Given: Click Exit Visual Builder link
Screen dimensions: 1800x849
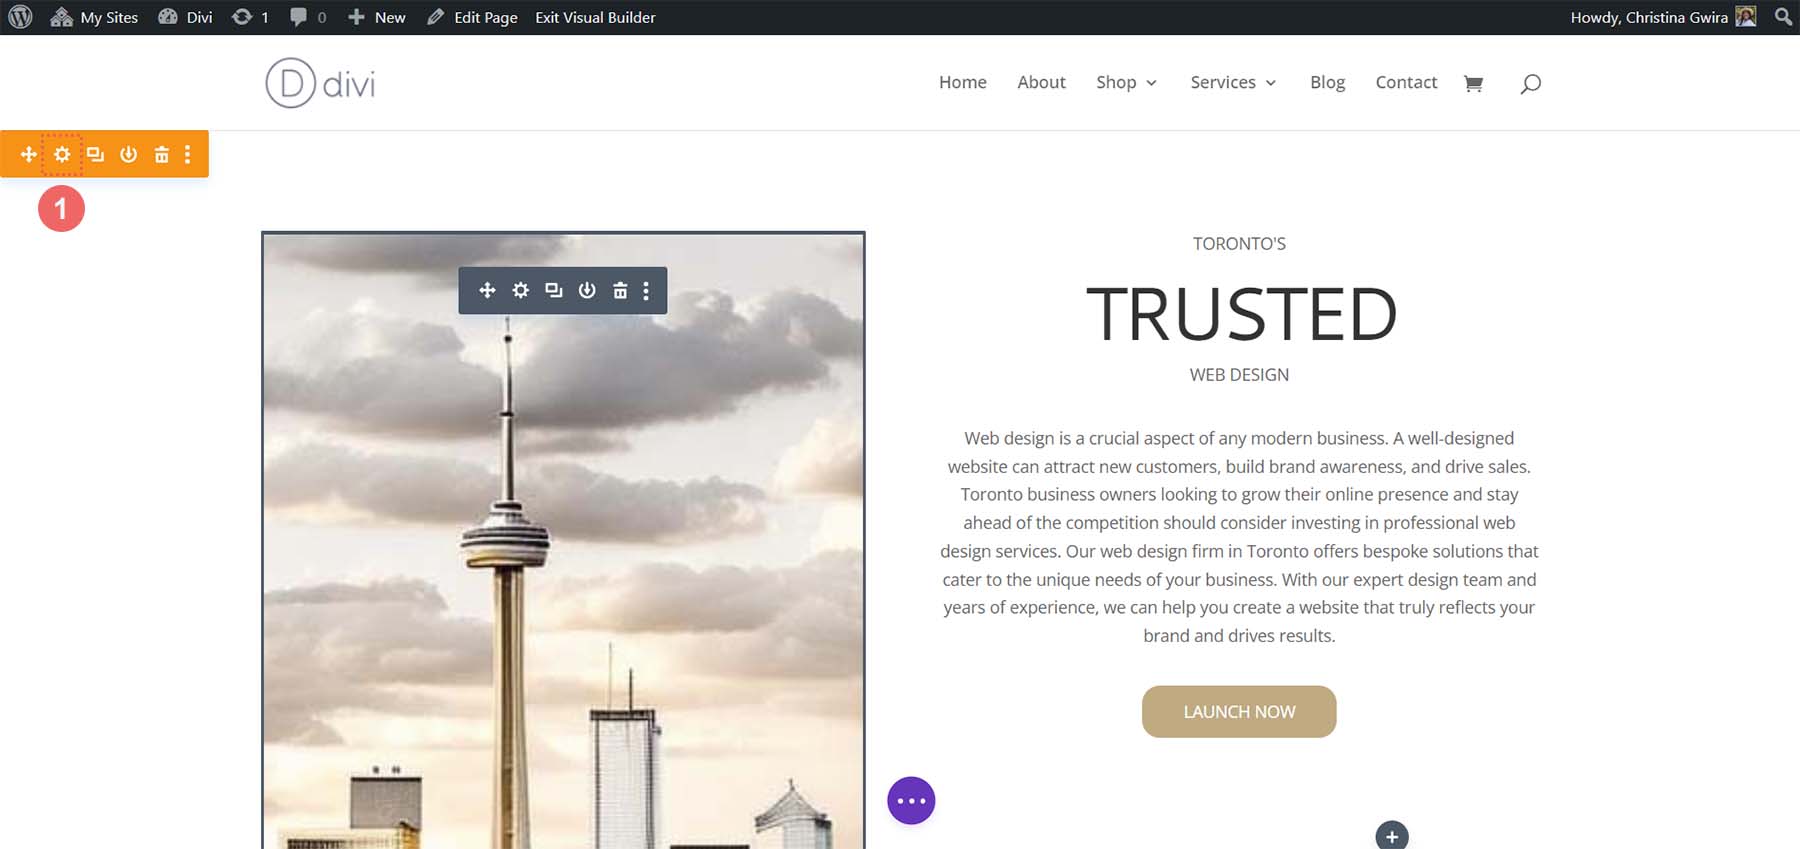Looking at the screenshot, I should (x=595, y=17).
